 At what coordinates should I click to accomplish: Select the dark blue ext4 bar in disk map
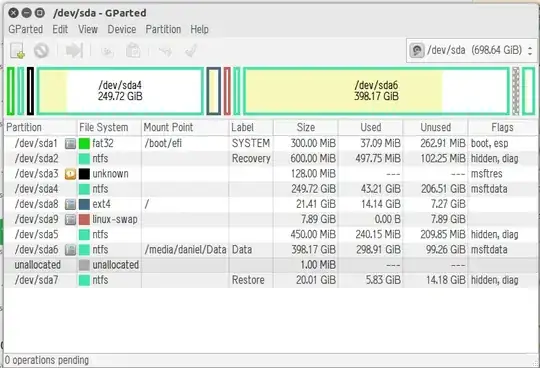pos(214,91)
